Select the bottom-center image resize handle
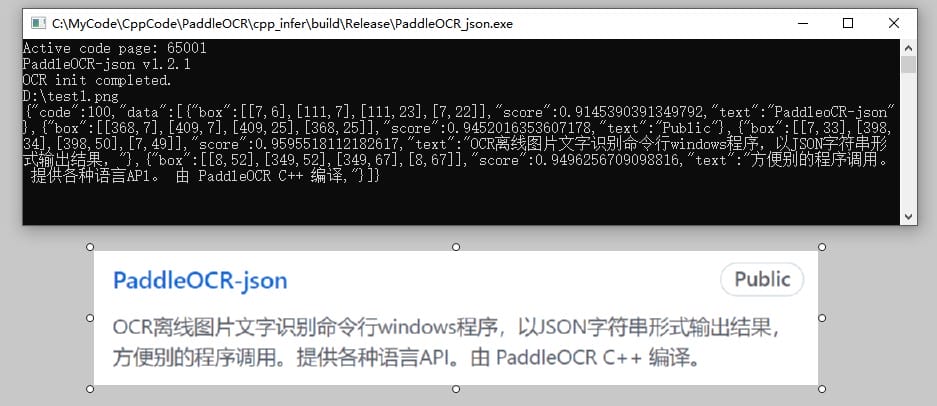The image size is (937, 406). (456, 389)
